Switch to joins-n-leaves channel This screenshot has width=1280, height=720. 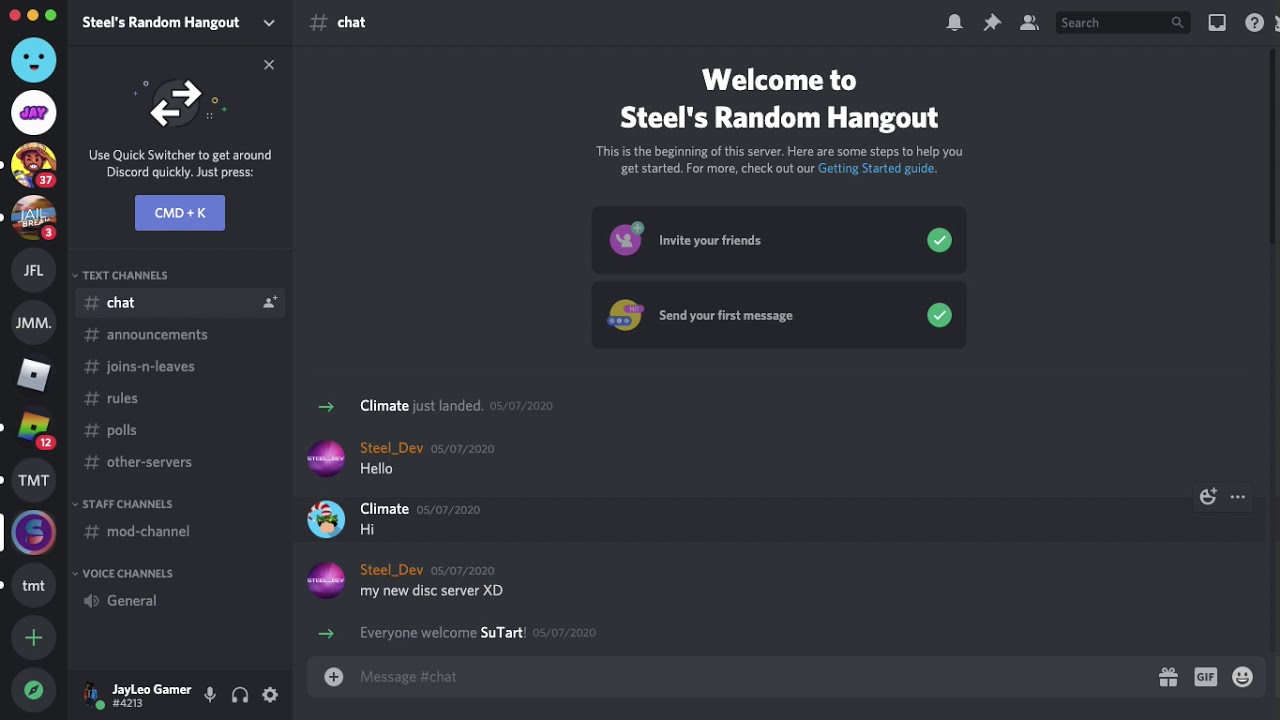pyautogui.click(x=180, y=366)
